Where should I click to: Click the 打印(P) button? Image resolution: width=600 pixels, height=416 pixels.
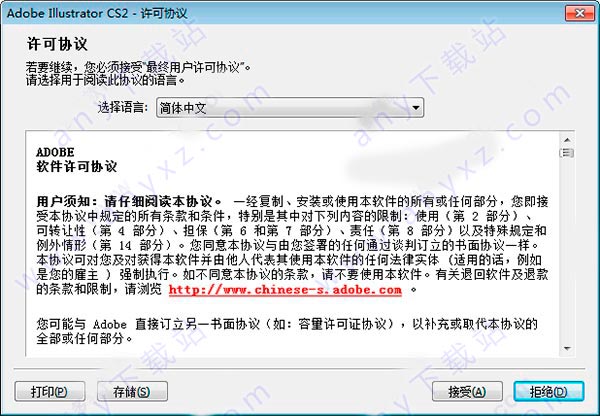pos(50,391)
